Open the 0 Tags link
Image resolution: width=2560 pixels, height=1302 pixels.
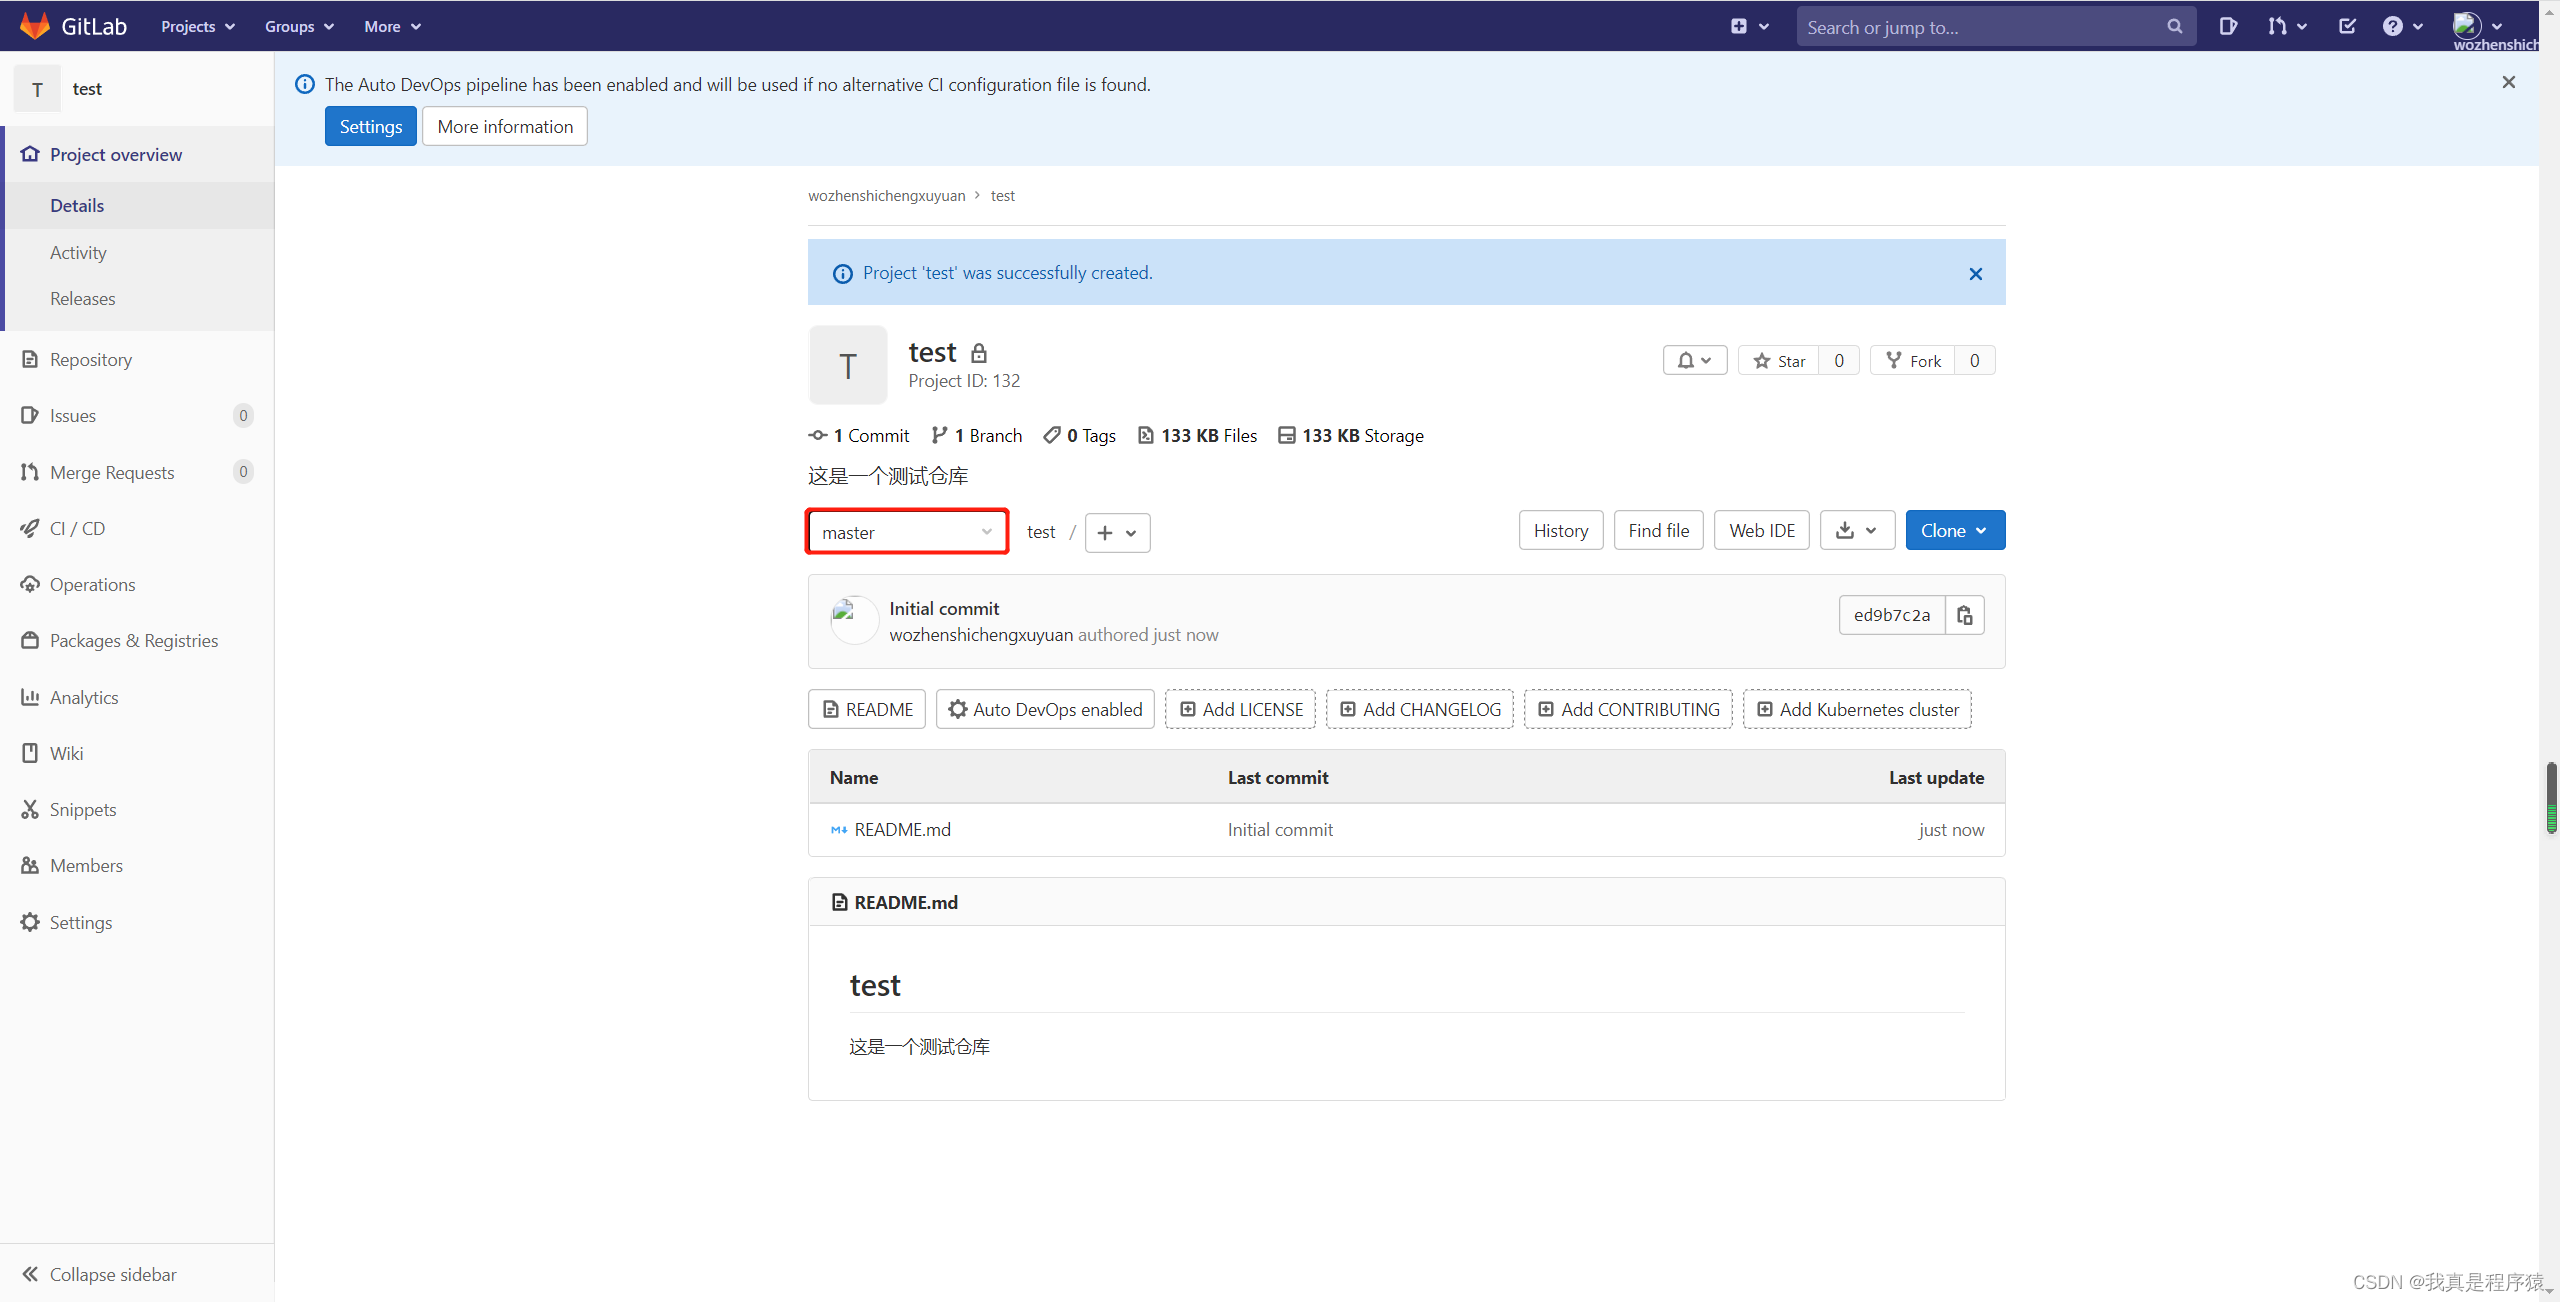point(1080,435)
